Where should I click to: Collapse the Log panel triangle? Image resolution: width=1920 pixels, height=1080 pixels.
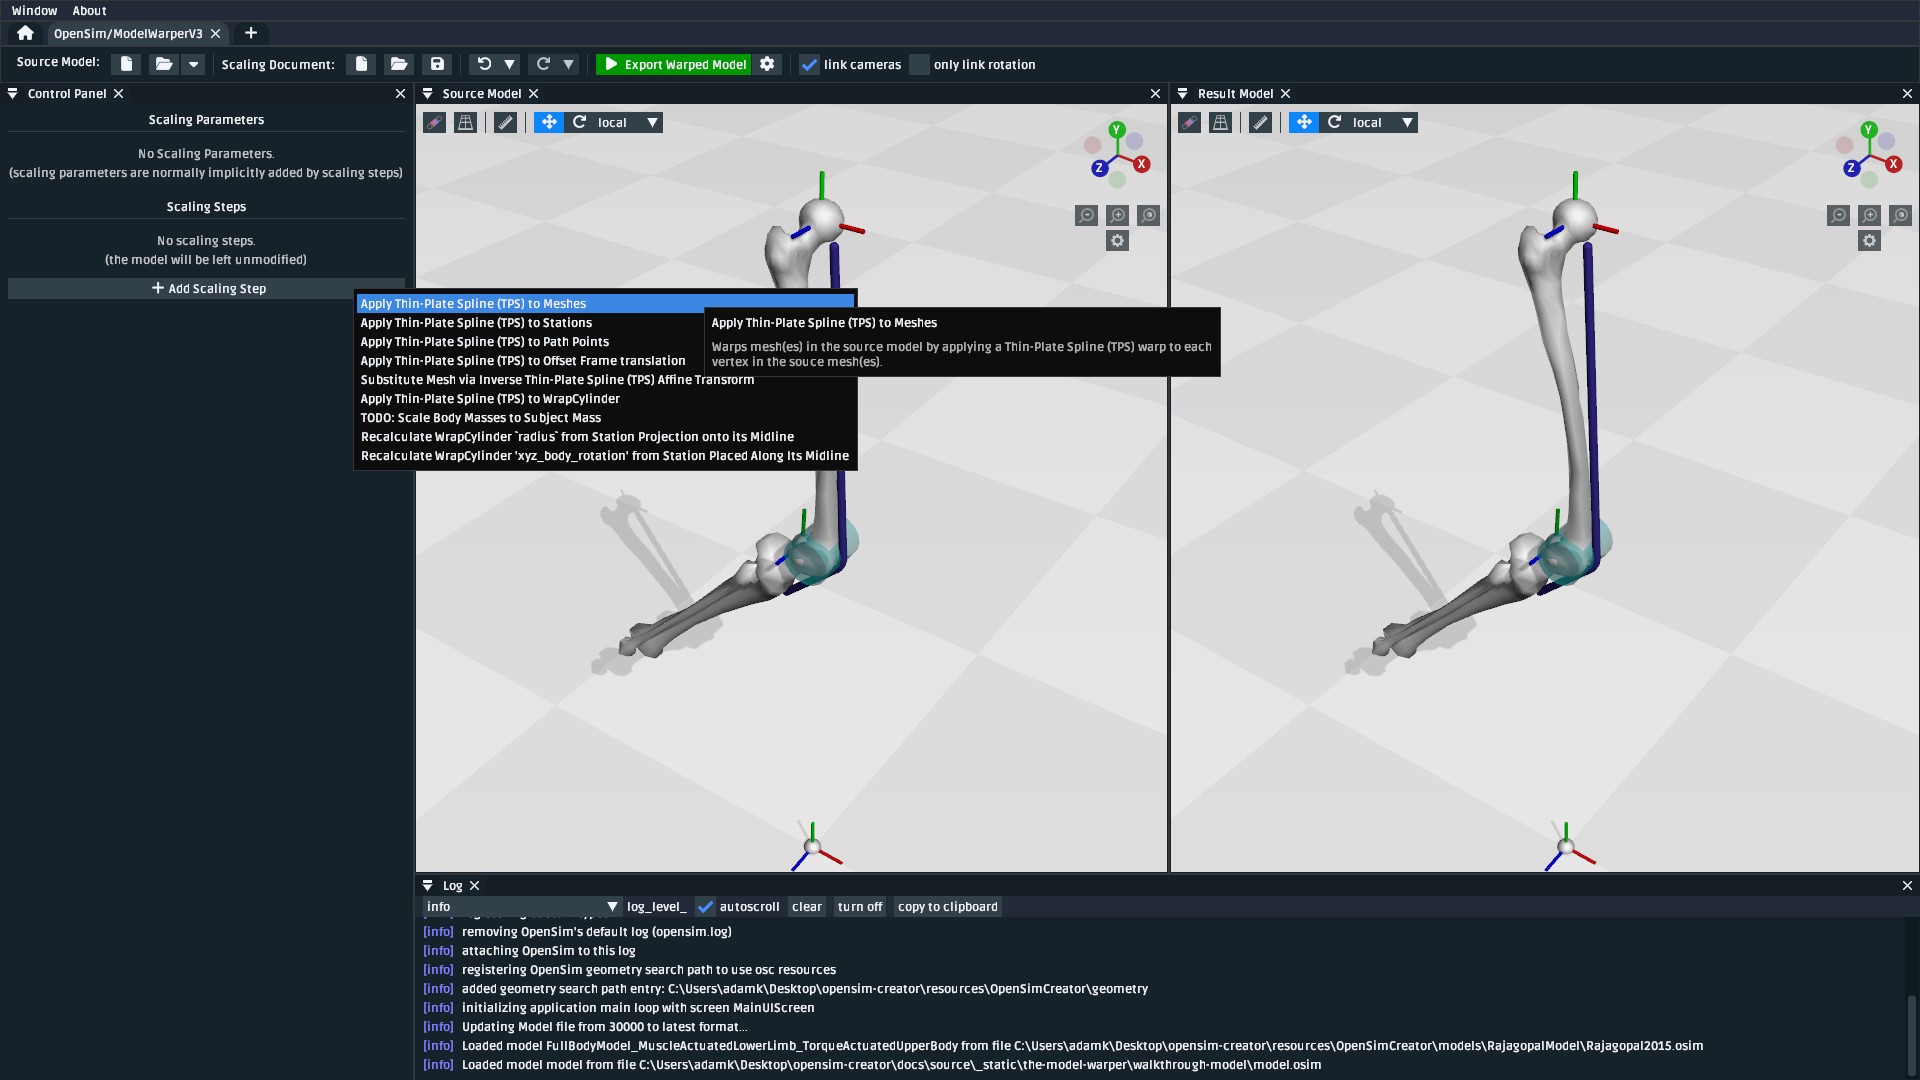click(428, 886)
